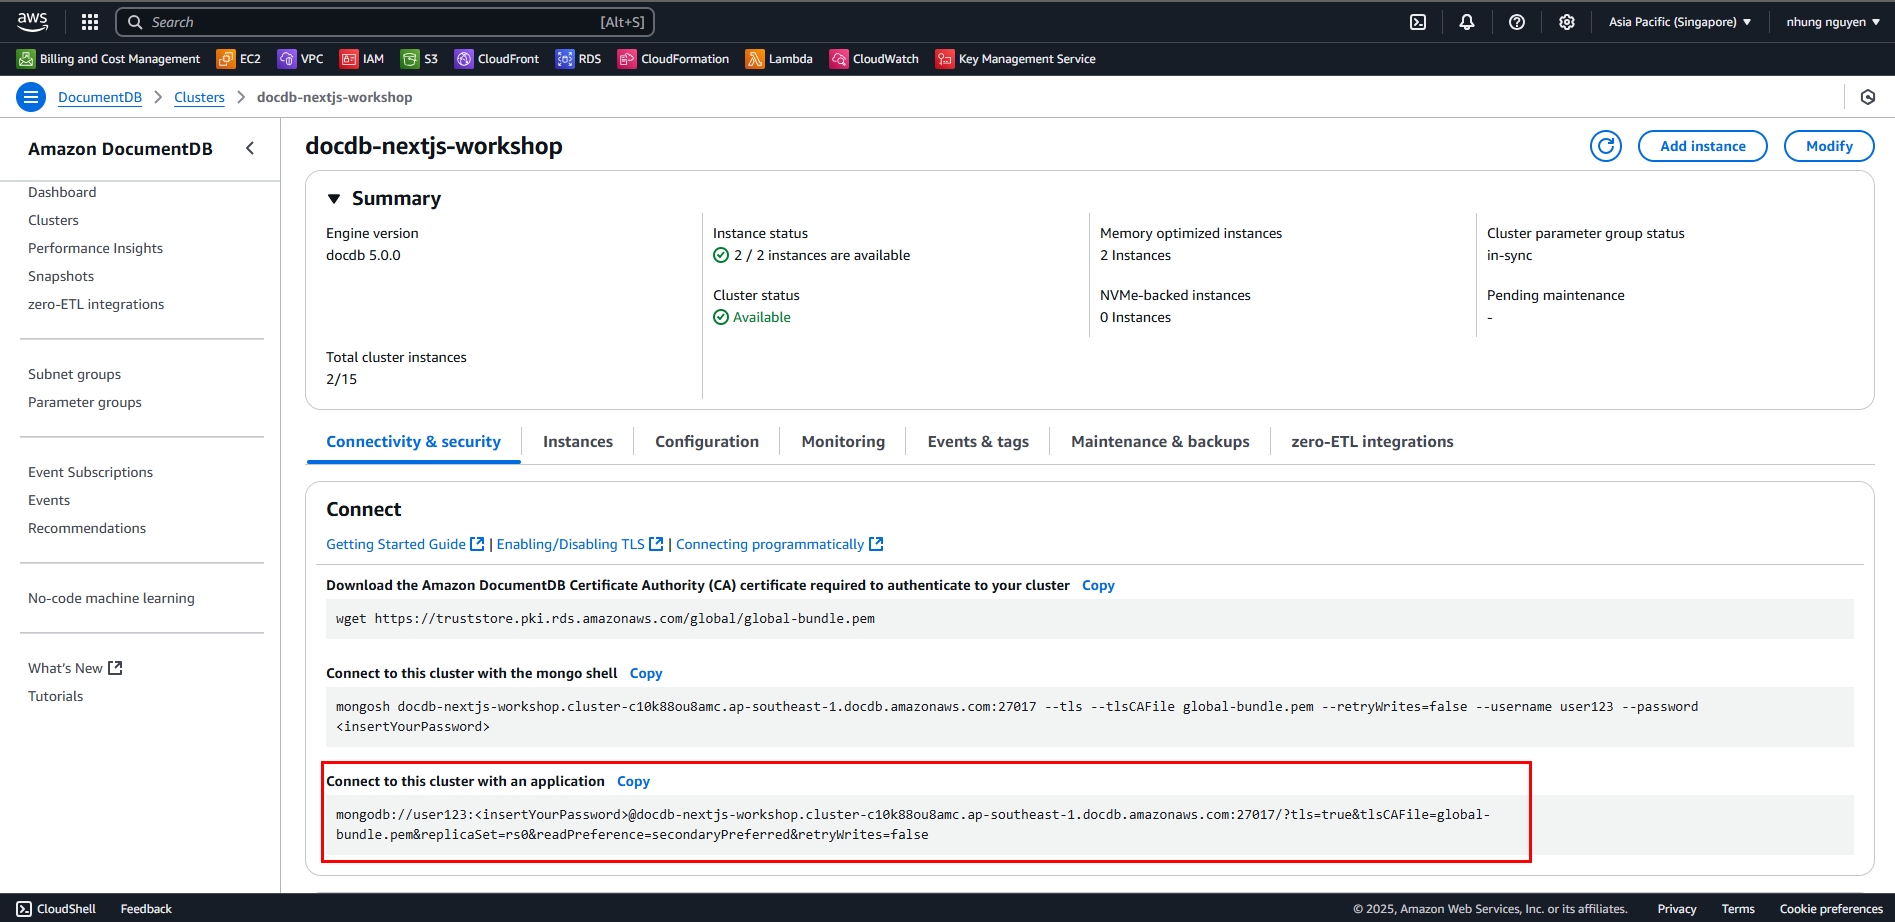Open Clusters in sidebar

(x=53, y=220)
